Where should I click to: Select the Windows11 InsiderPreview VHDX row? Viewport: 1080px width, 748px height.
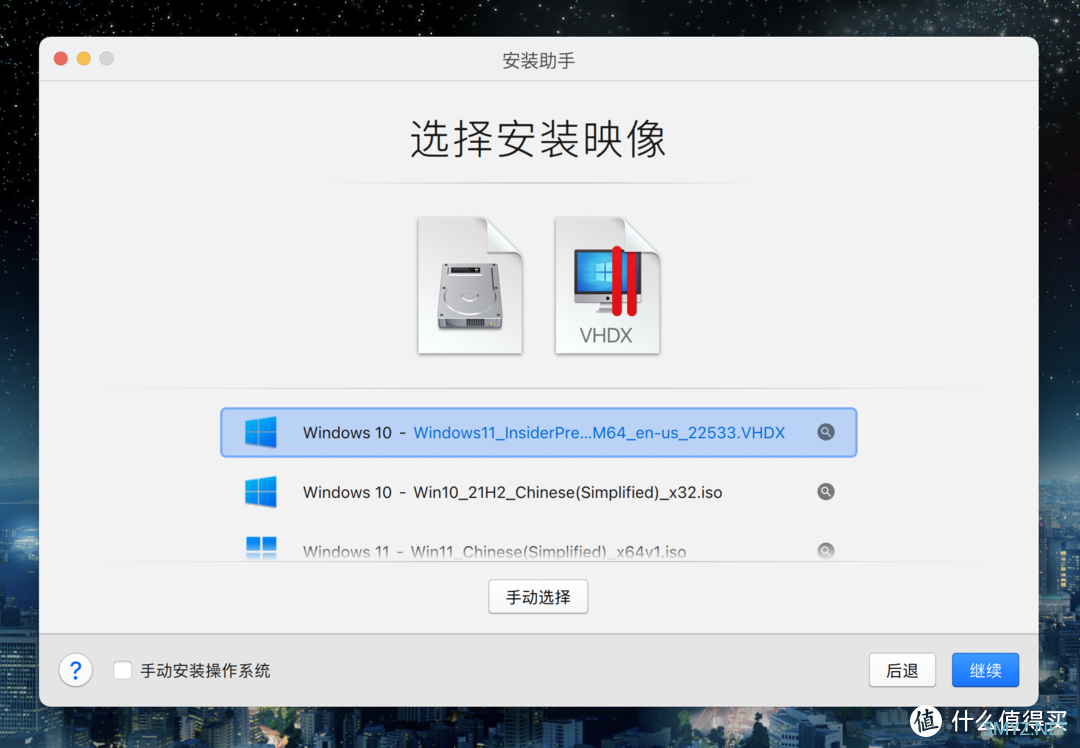539,433
